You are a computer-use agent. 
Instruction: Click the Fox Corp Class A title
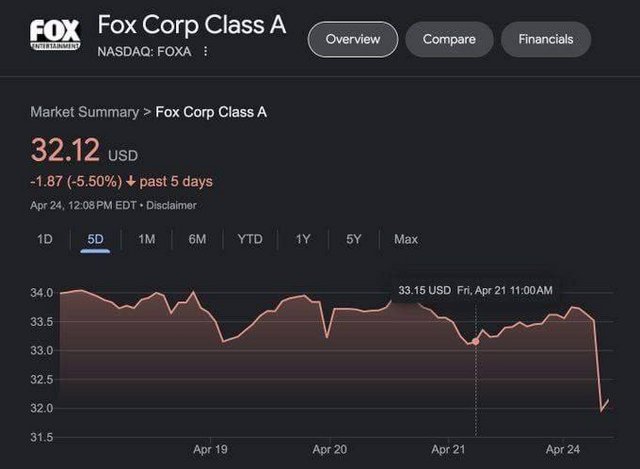(x=191, y=25)
